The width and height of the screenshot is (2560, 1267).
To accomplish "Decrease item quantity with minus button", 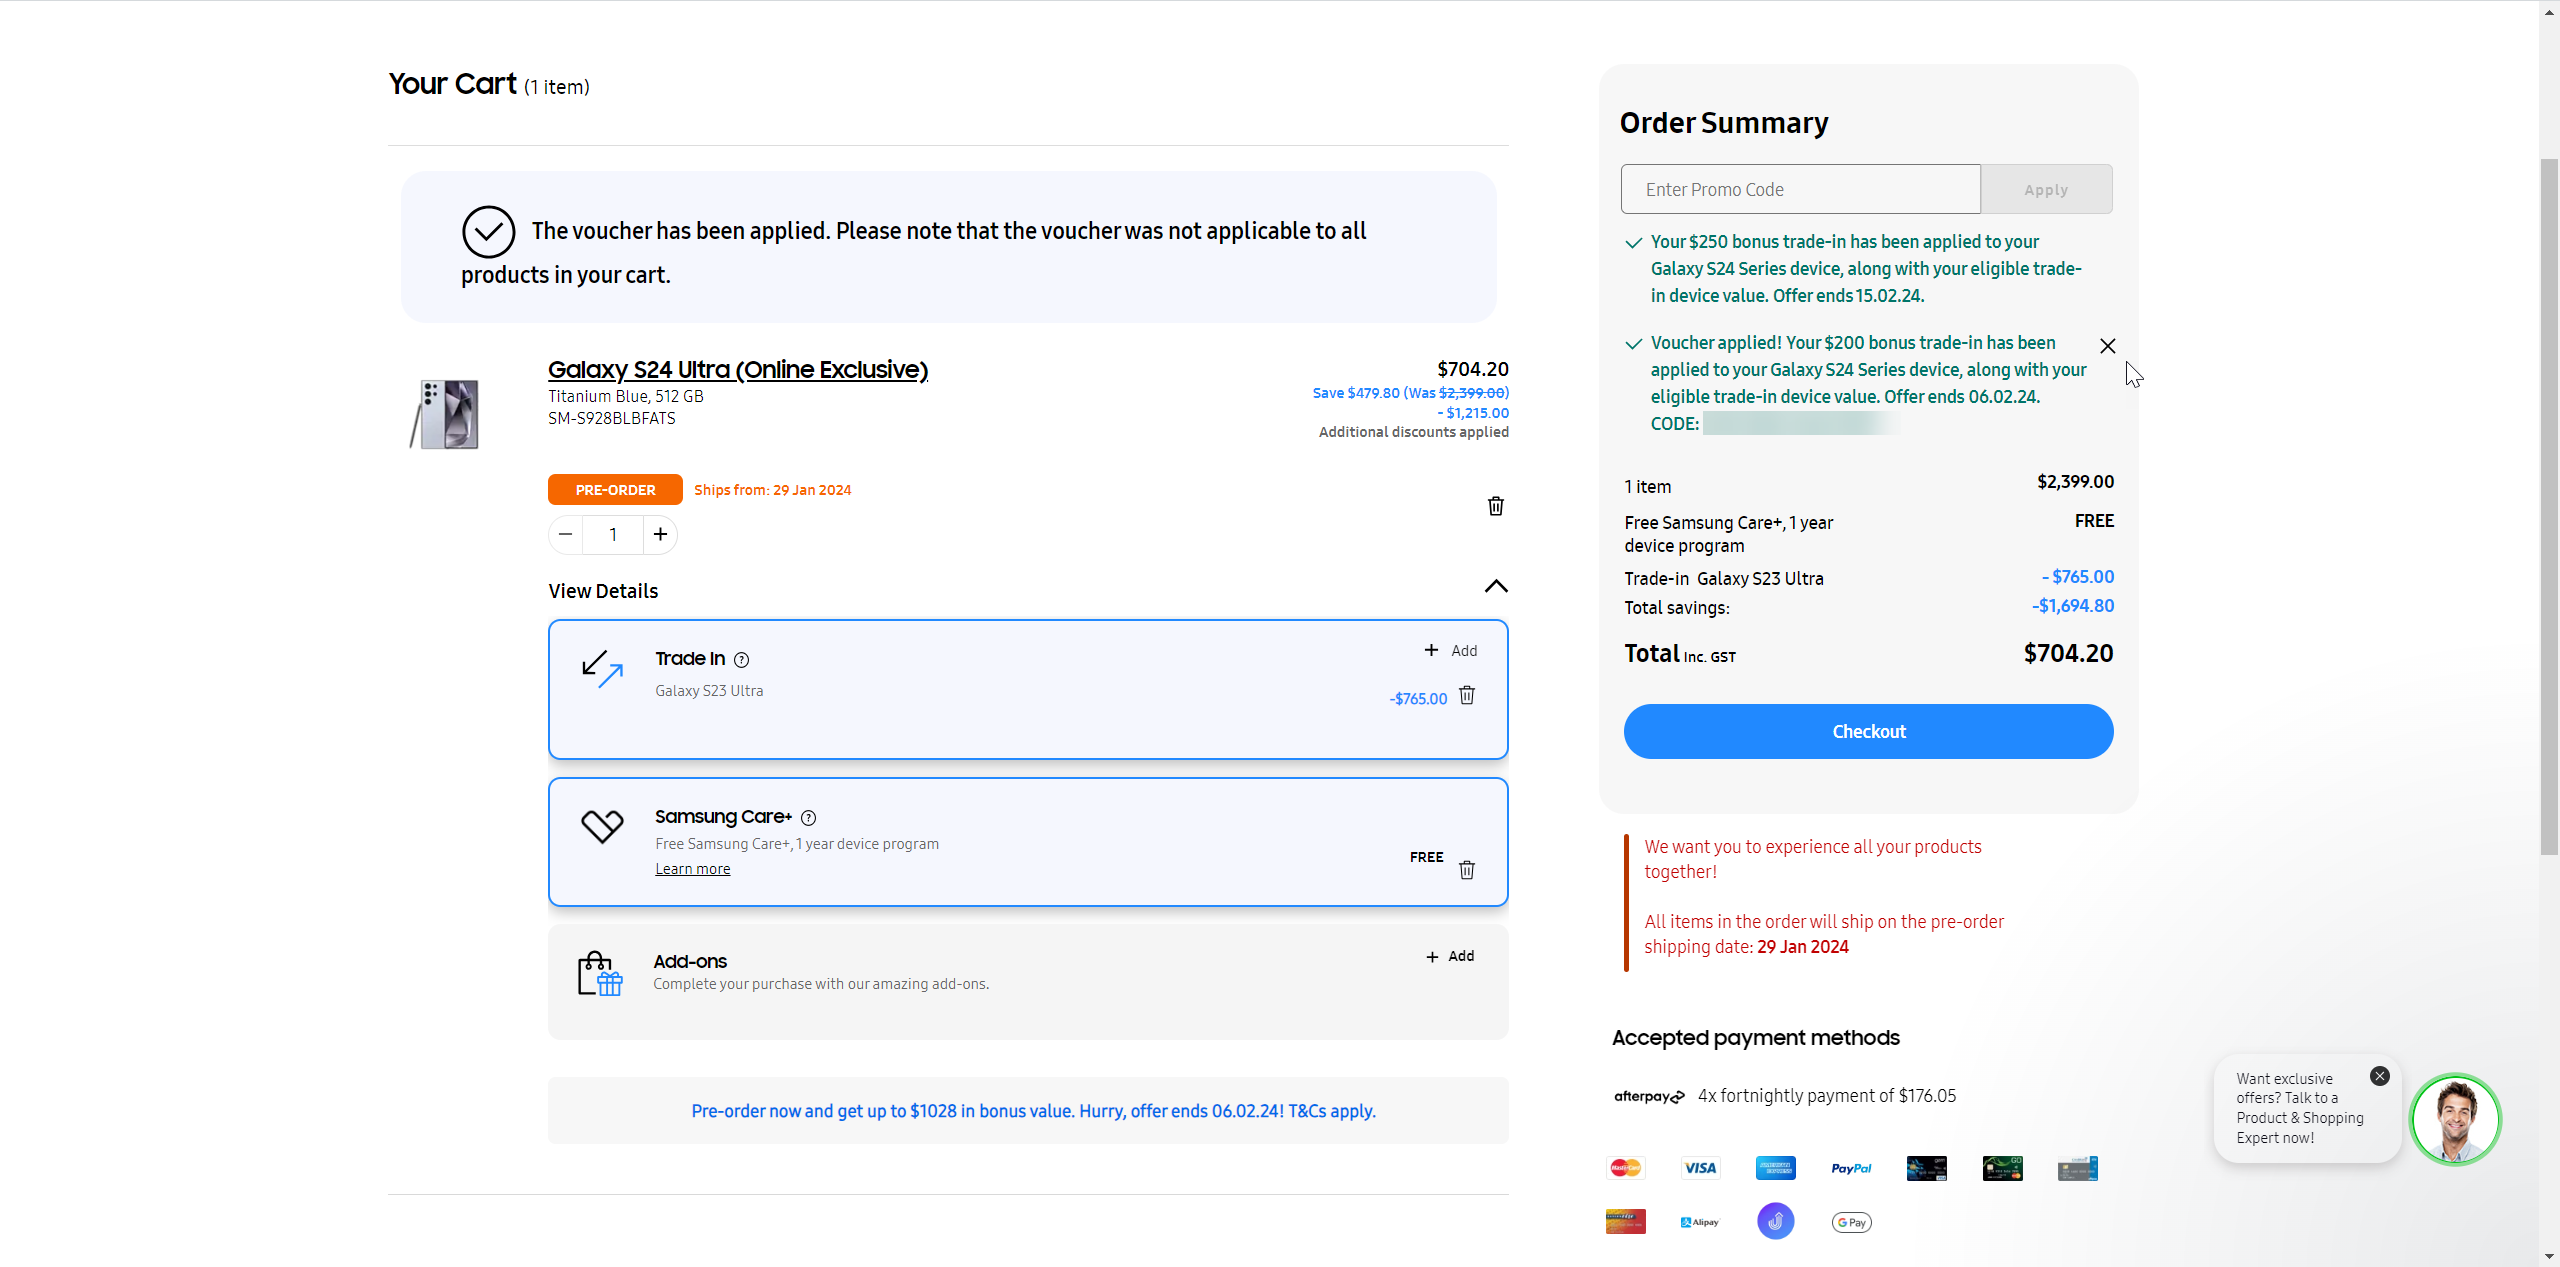I will [566, 534].
